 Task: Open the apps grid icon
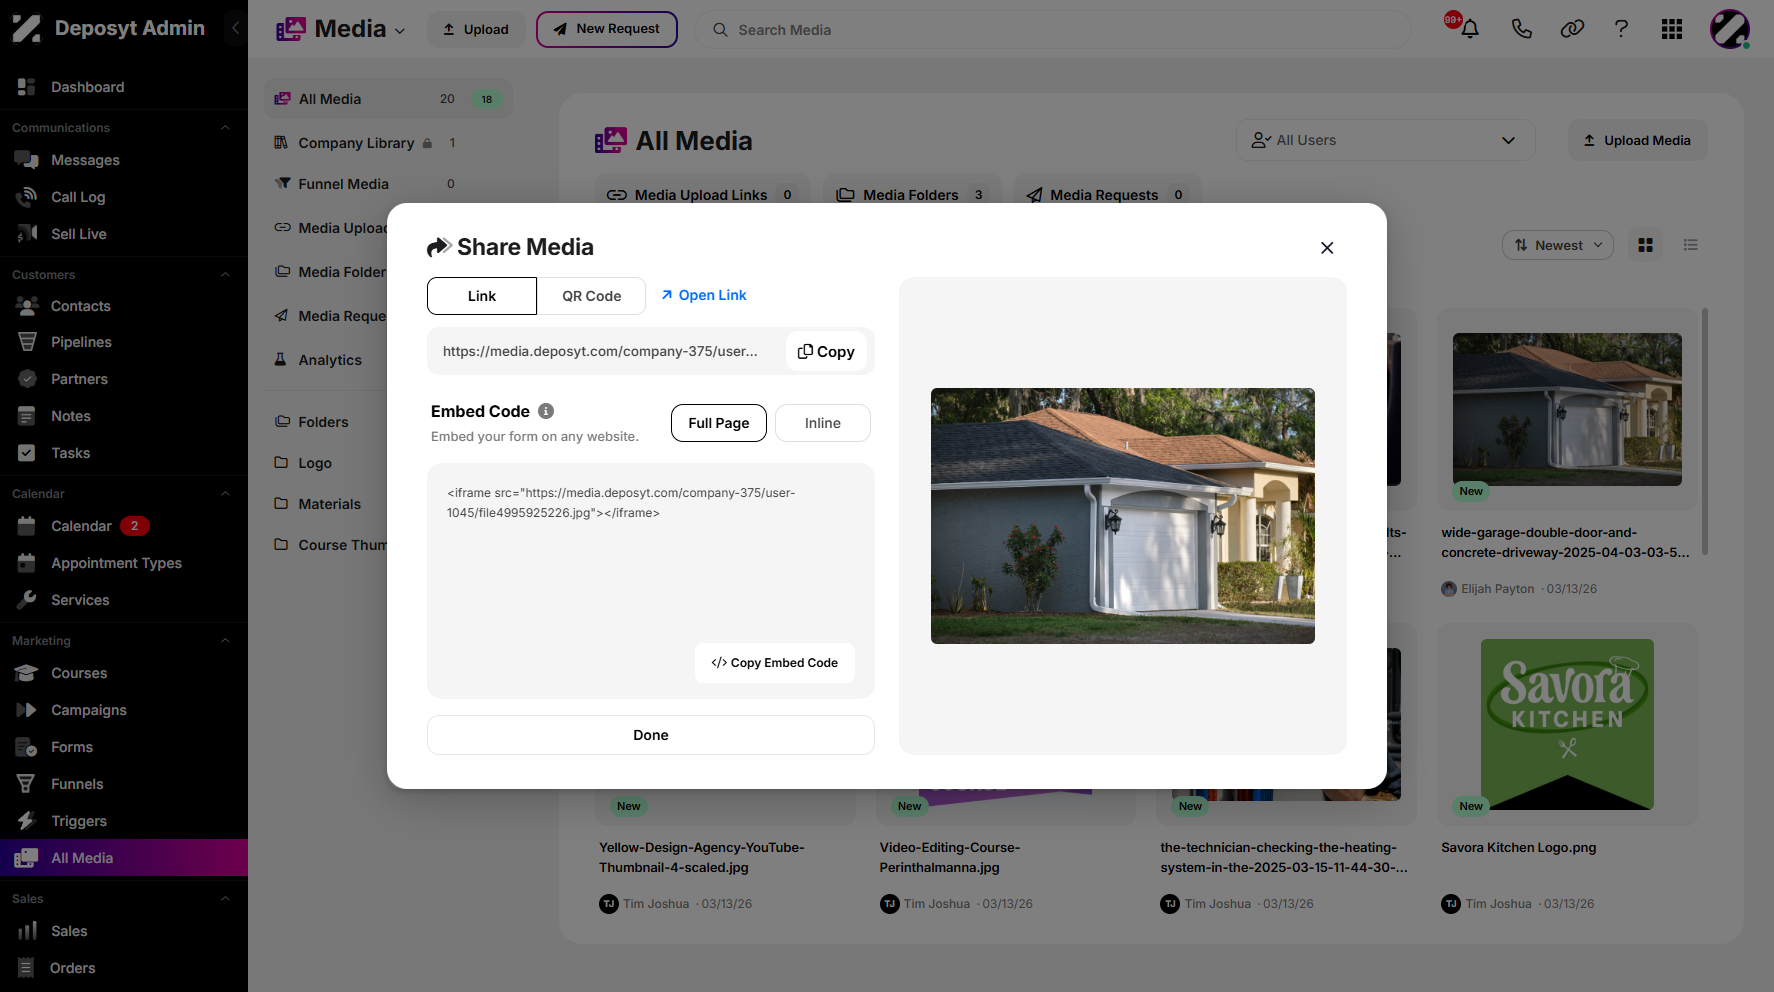1671,29
